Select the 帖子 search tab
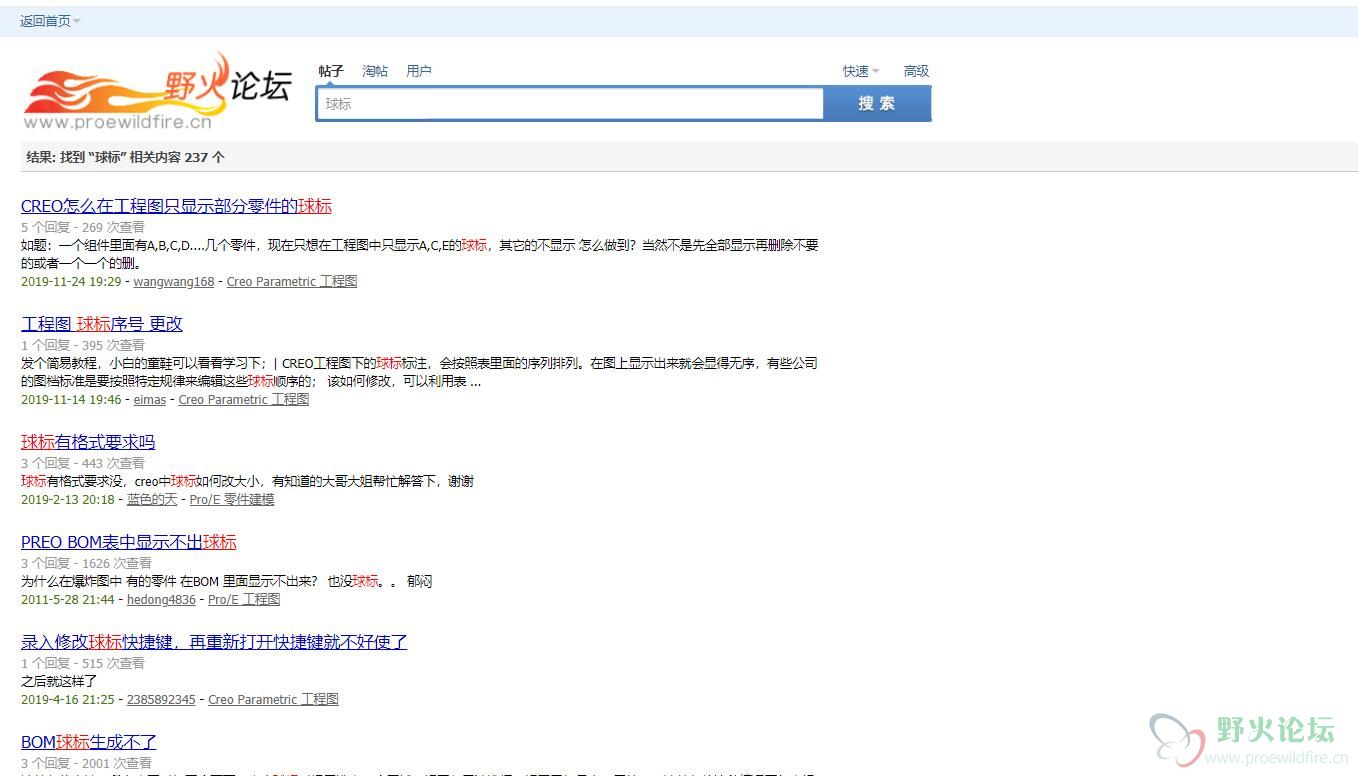1358x776 pixels. pos(331,71)
